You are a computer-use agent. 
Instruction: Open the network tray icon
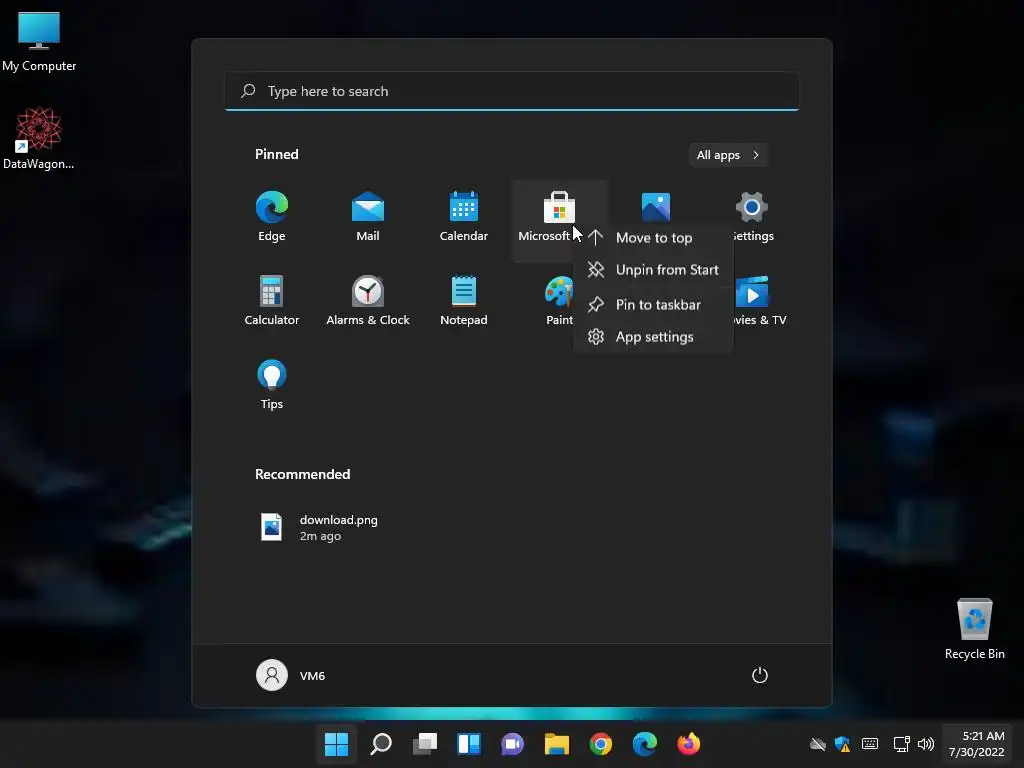901,744
